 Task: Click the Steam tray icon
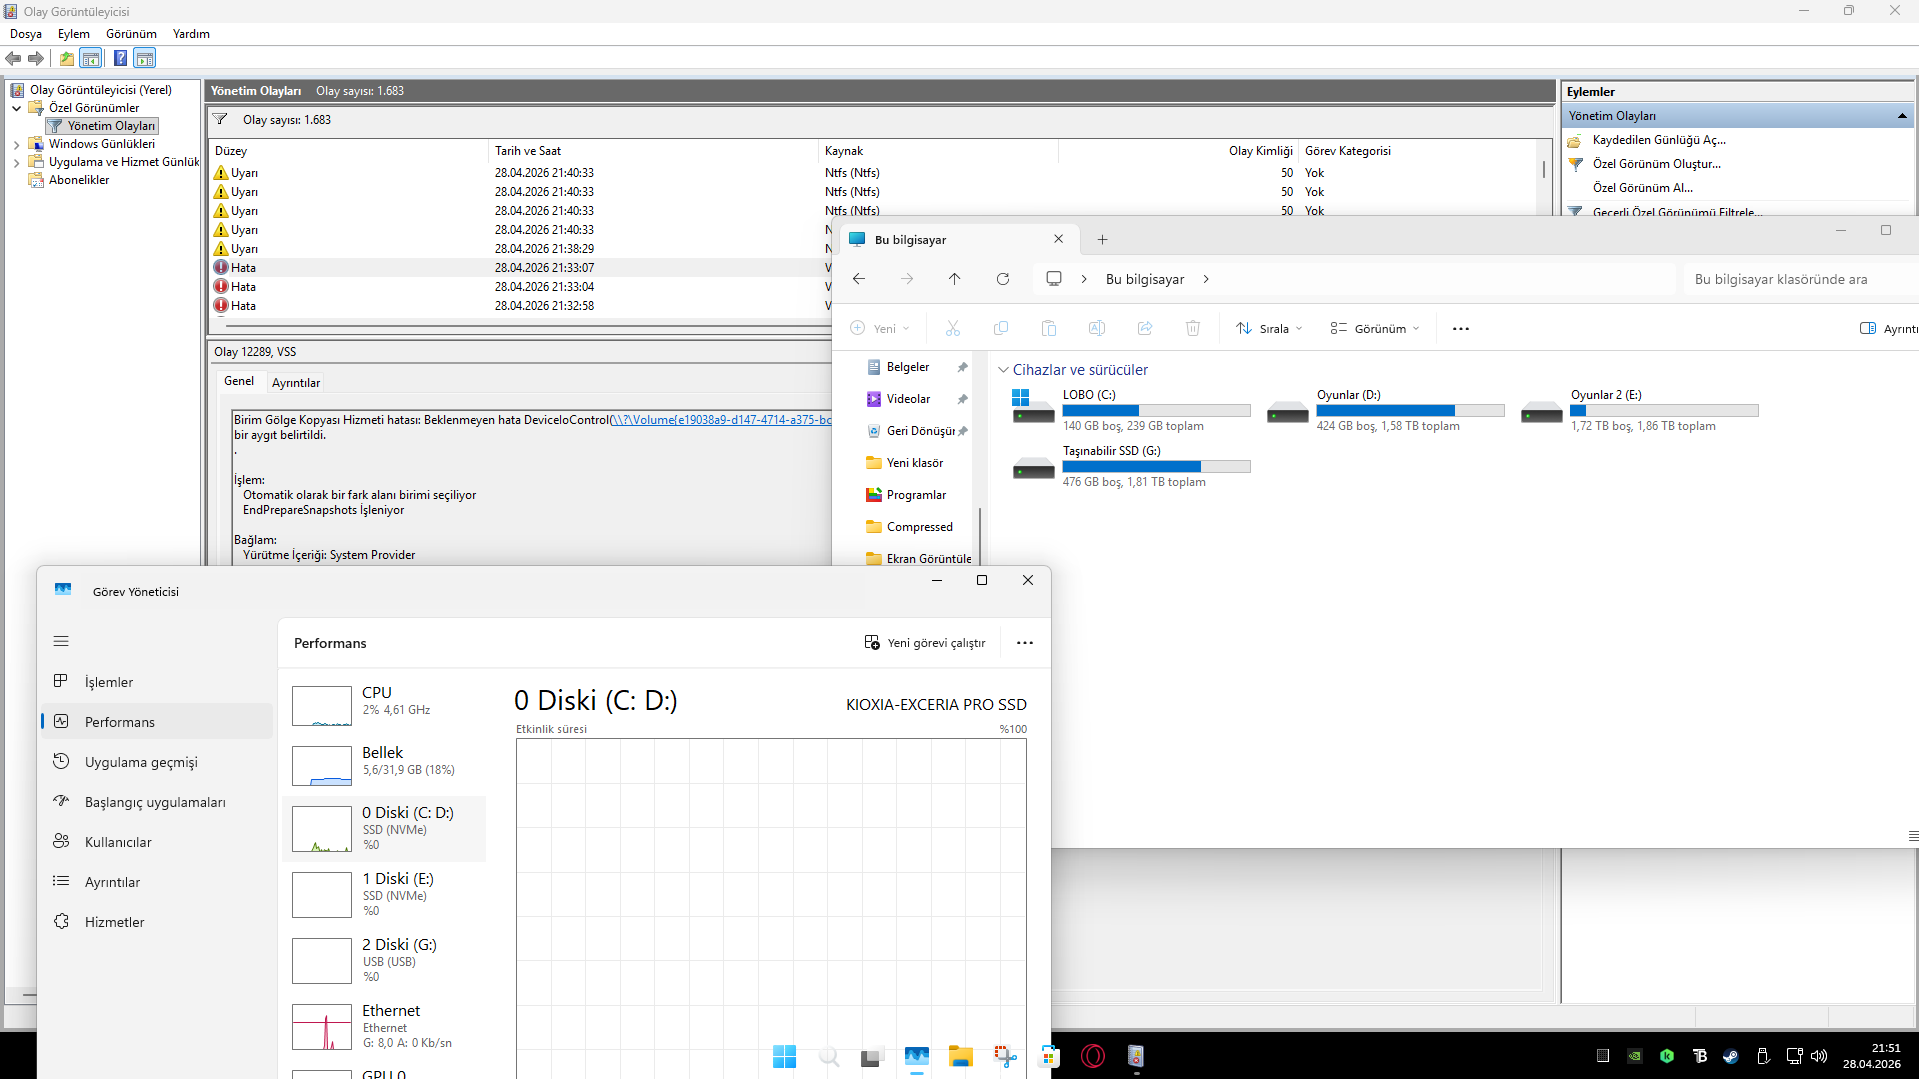pyautogui.click(x=1731, y=1056)
